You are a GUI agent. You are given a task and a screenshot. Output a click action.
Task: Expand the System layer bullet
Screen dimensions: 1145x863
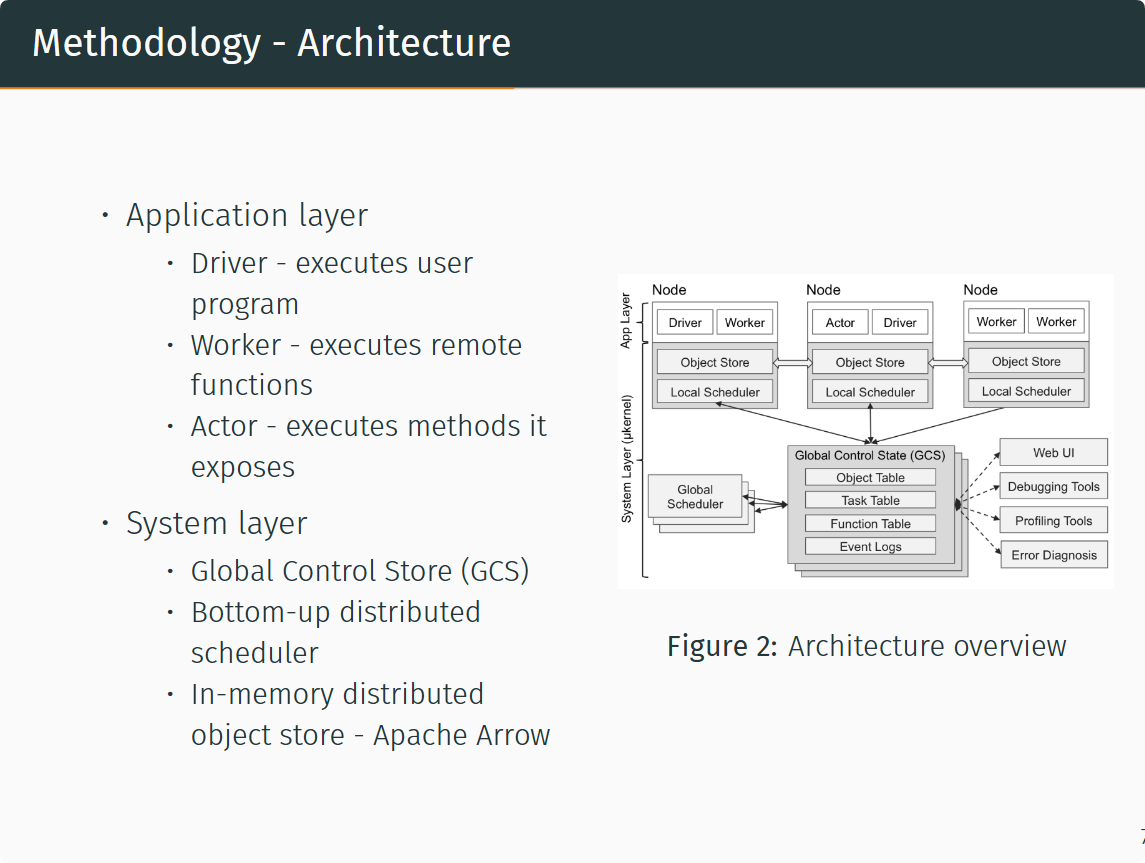click(216, 523)
